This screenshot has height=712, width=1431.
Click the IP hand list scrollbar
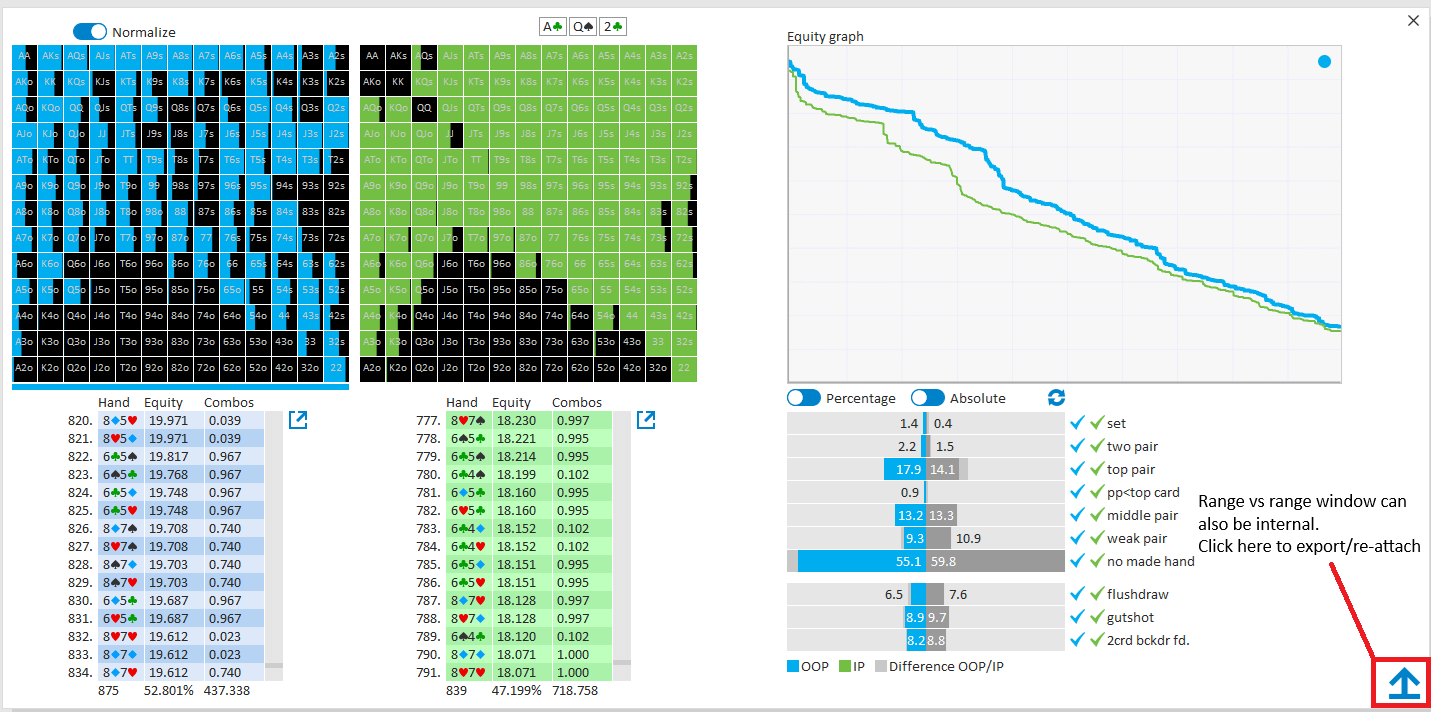tap(621, 540)
